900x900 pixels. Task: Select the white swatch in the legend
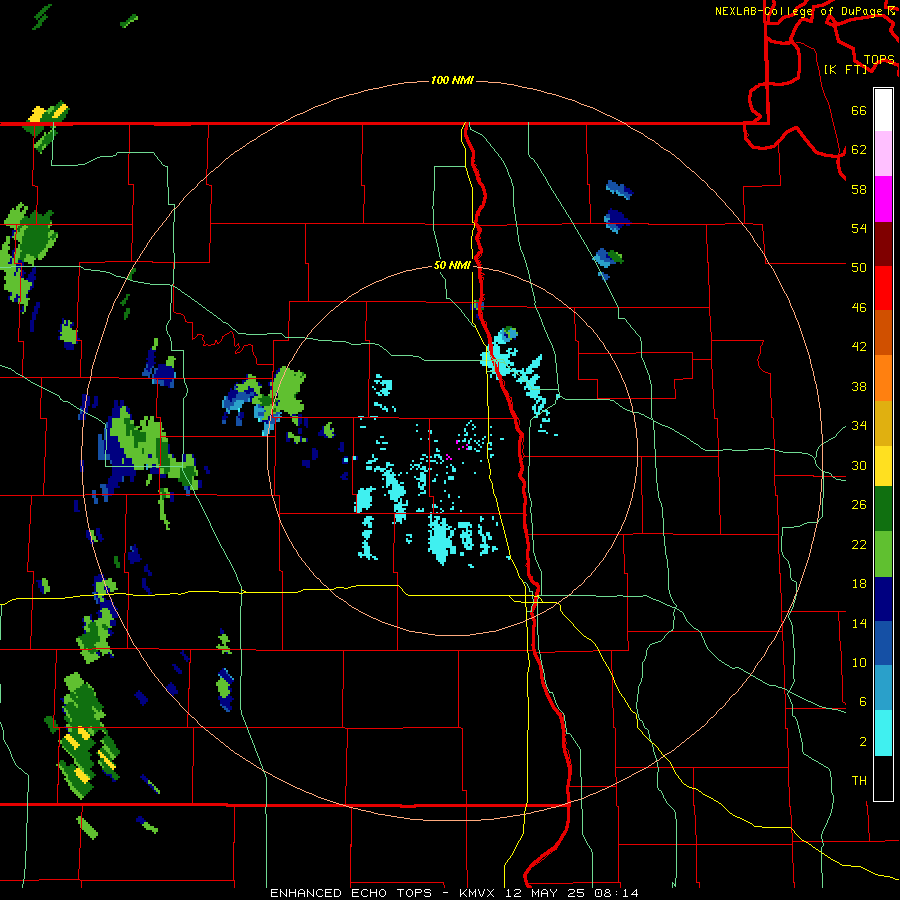883,110
